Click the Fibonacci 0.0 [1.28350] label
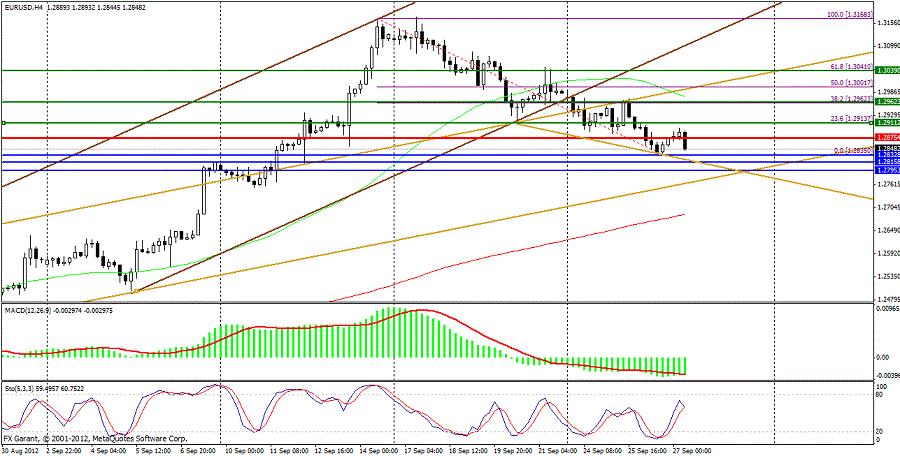The image size is (900, 456). [854, 150]
